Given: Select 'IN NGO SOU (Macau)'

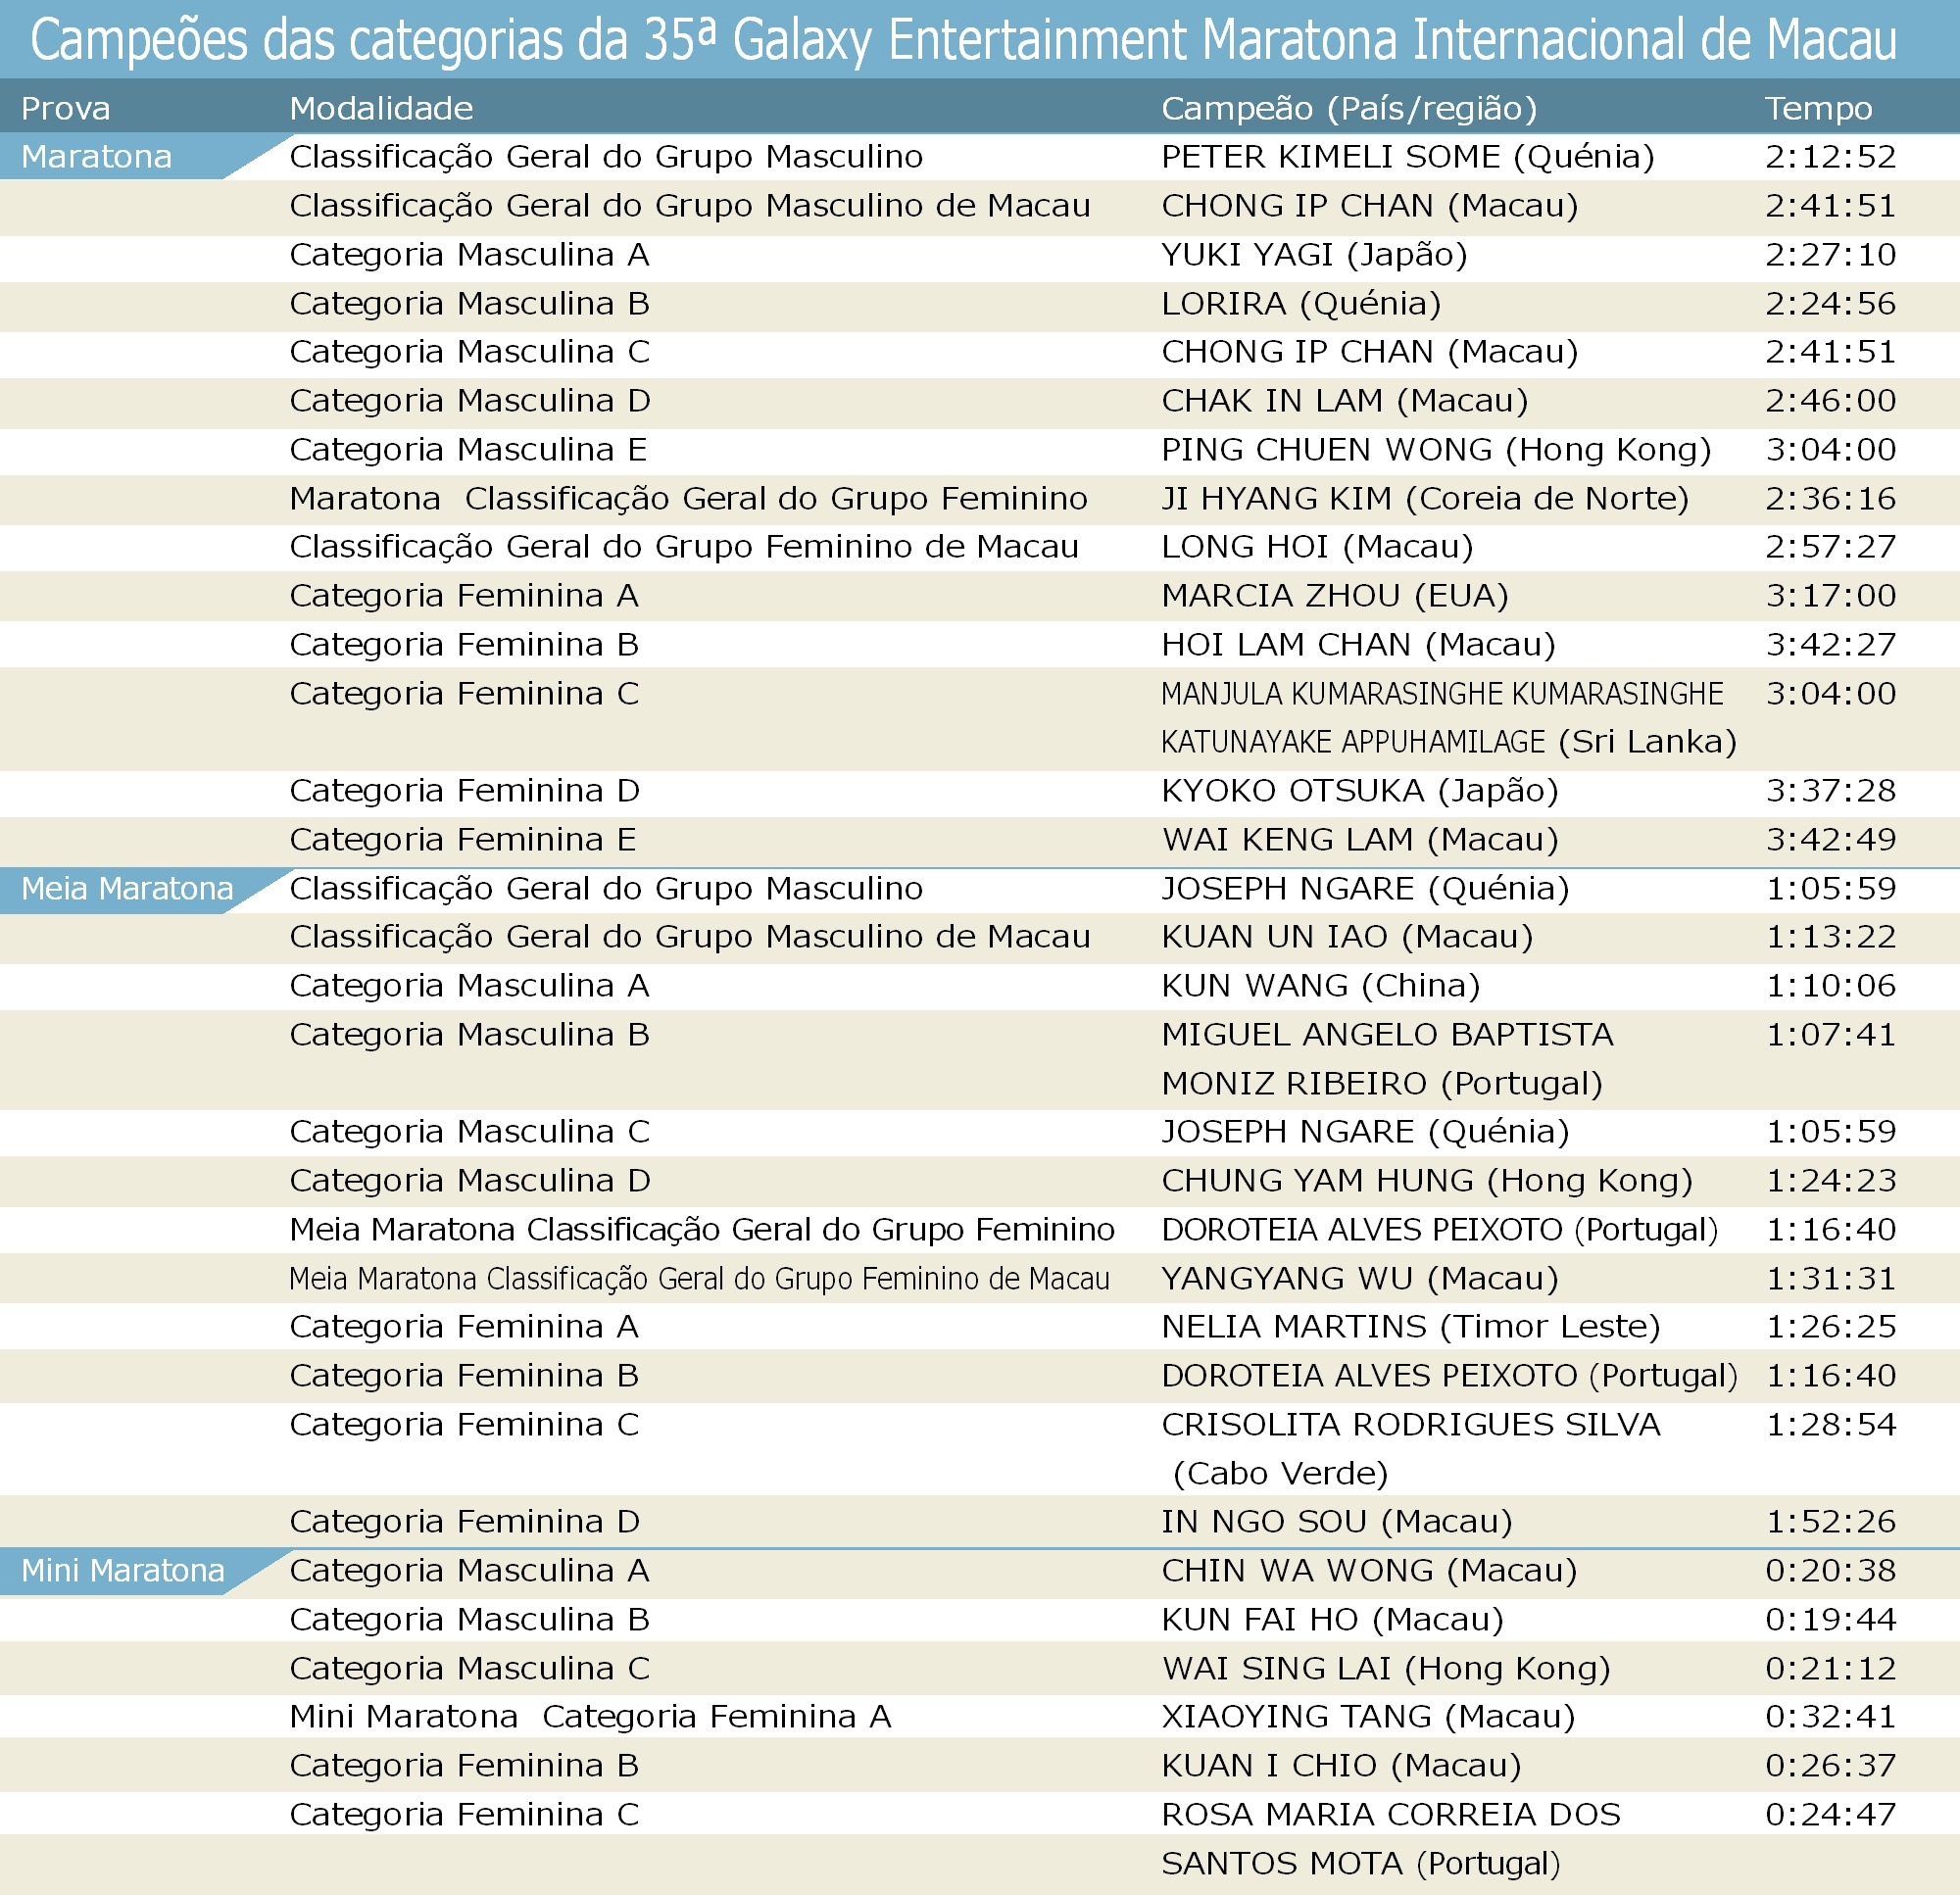Looking at the screenshot, I should tap(1336, 1522).
